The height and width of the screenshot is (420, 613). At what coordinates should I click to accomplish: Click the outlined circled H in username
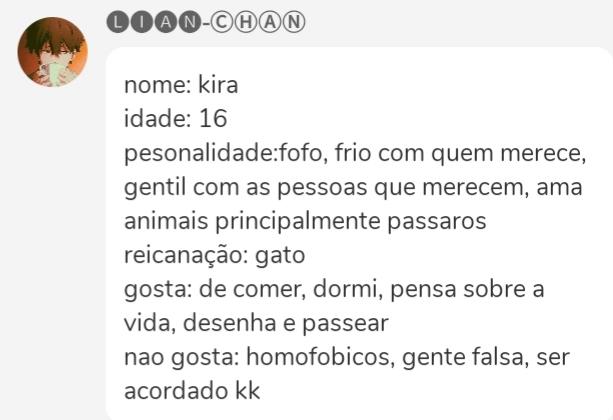tap(246, 22)
